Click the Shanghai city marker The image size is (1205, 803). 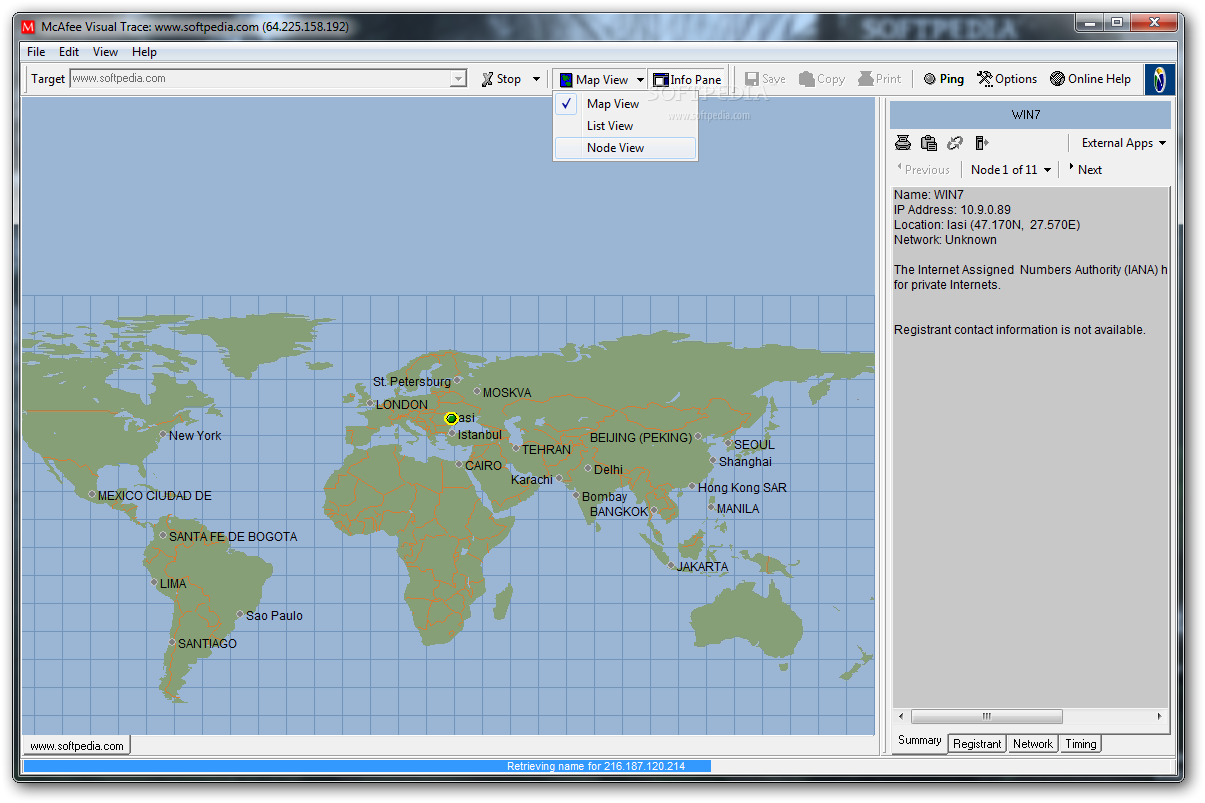[713, 461]
